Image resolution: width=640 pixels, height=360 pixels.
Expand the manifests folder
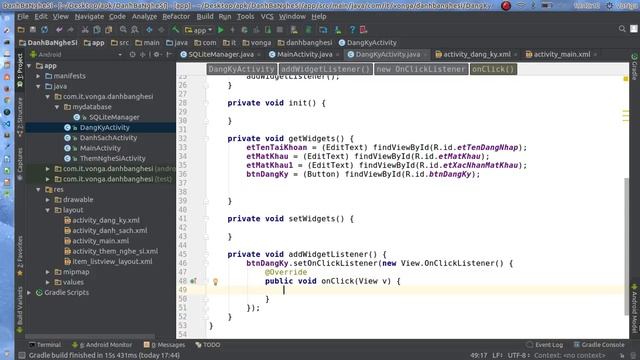coord(38,76)
